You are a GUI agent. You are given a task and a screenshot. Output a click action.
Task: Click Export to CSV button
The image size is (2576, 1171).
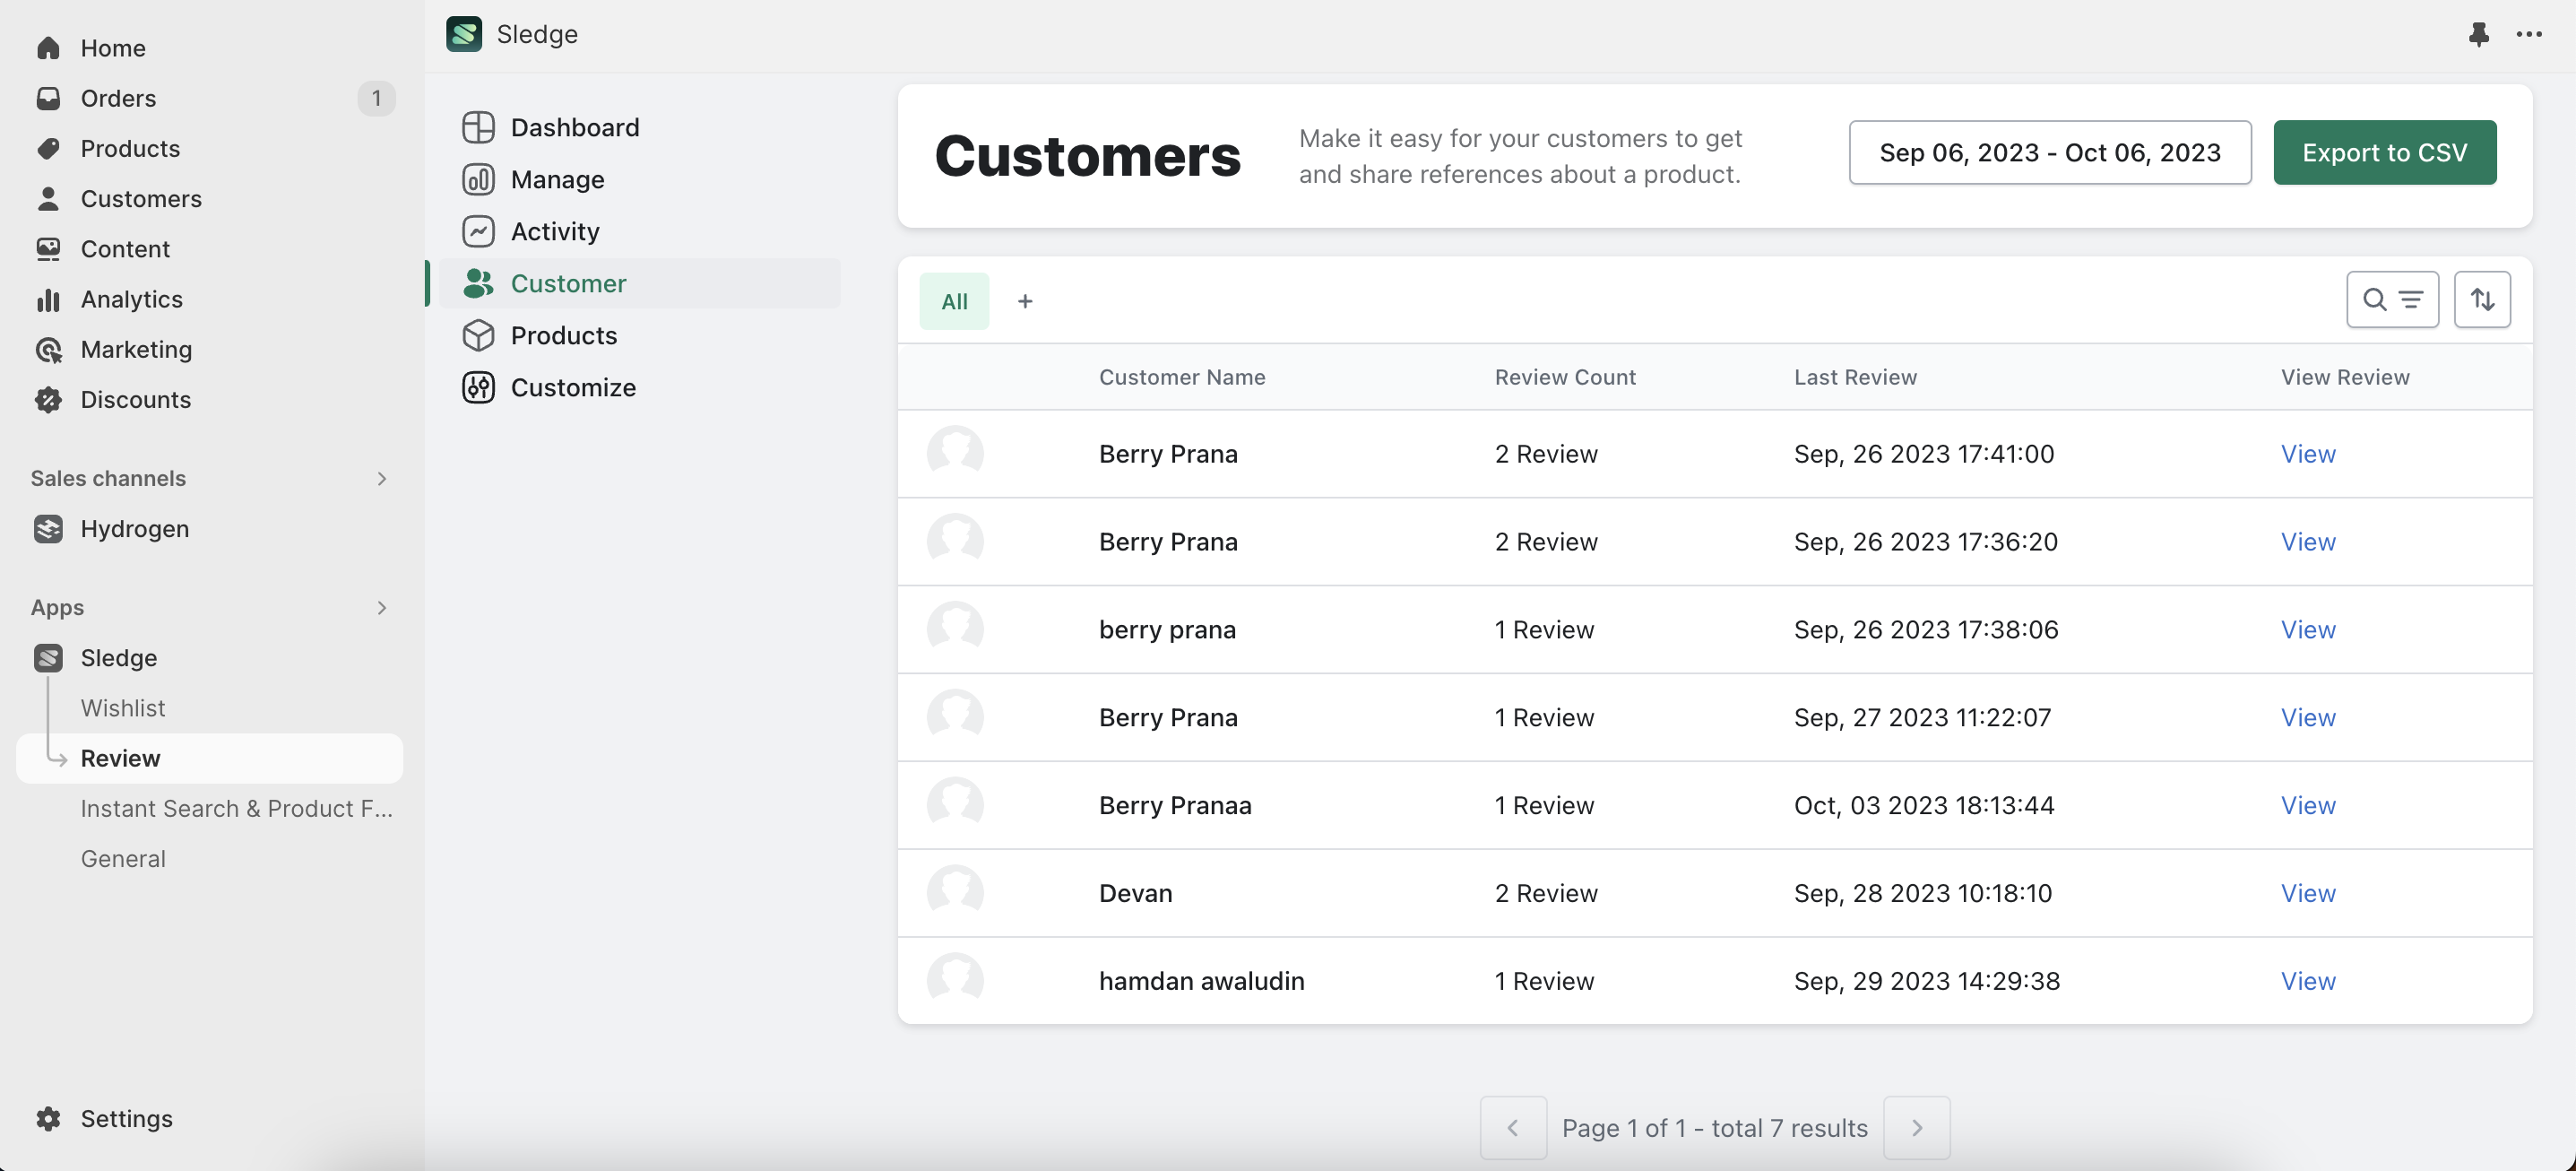pyautogui.click(x=2384, y=152)
